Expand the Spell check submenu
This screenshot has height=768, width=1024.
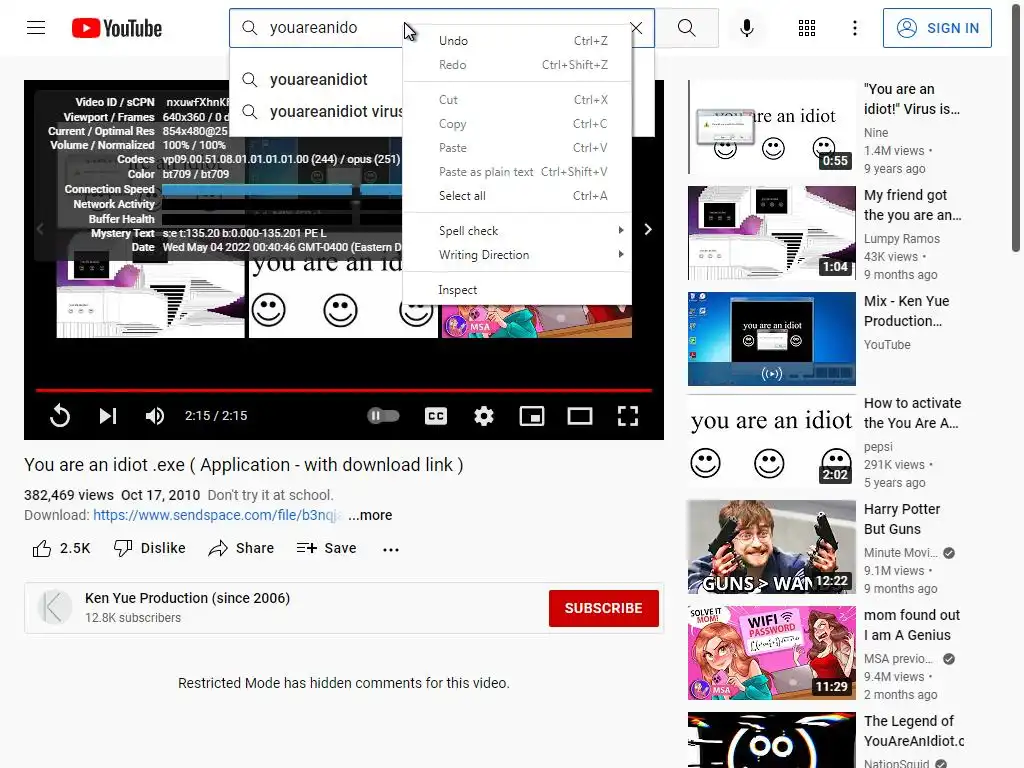pyautogui.click(x=517, y=231)
